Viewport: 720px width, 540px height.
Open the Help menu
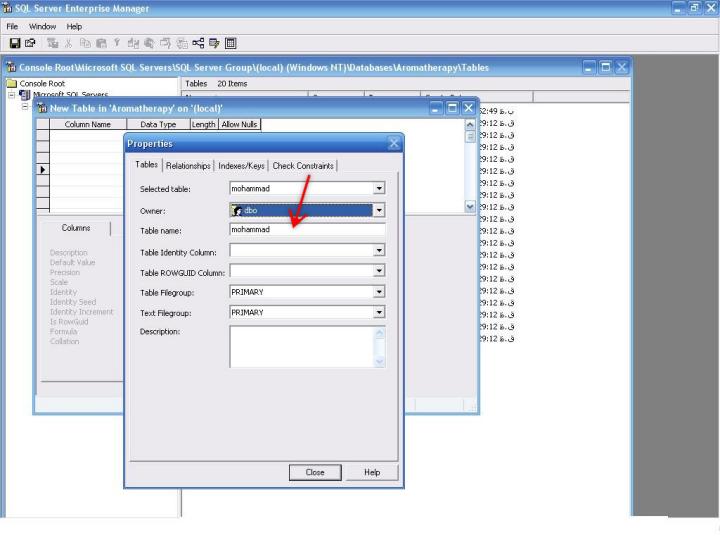tap(74, 27)
